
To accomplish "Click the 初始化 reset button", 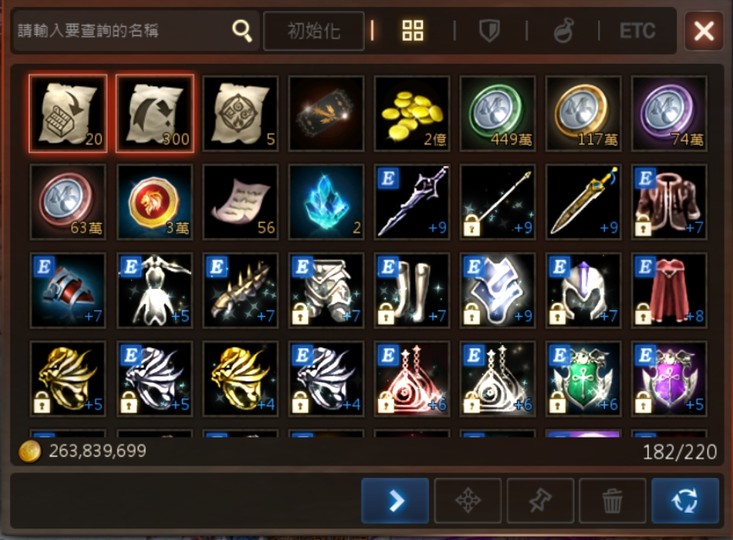I will tap(314, 31).
